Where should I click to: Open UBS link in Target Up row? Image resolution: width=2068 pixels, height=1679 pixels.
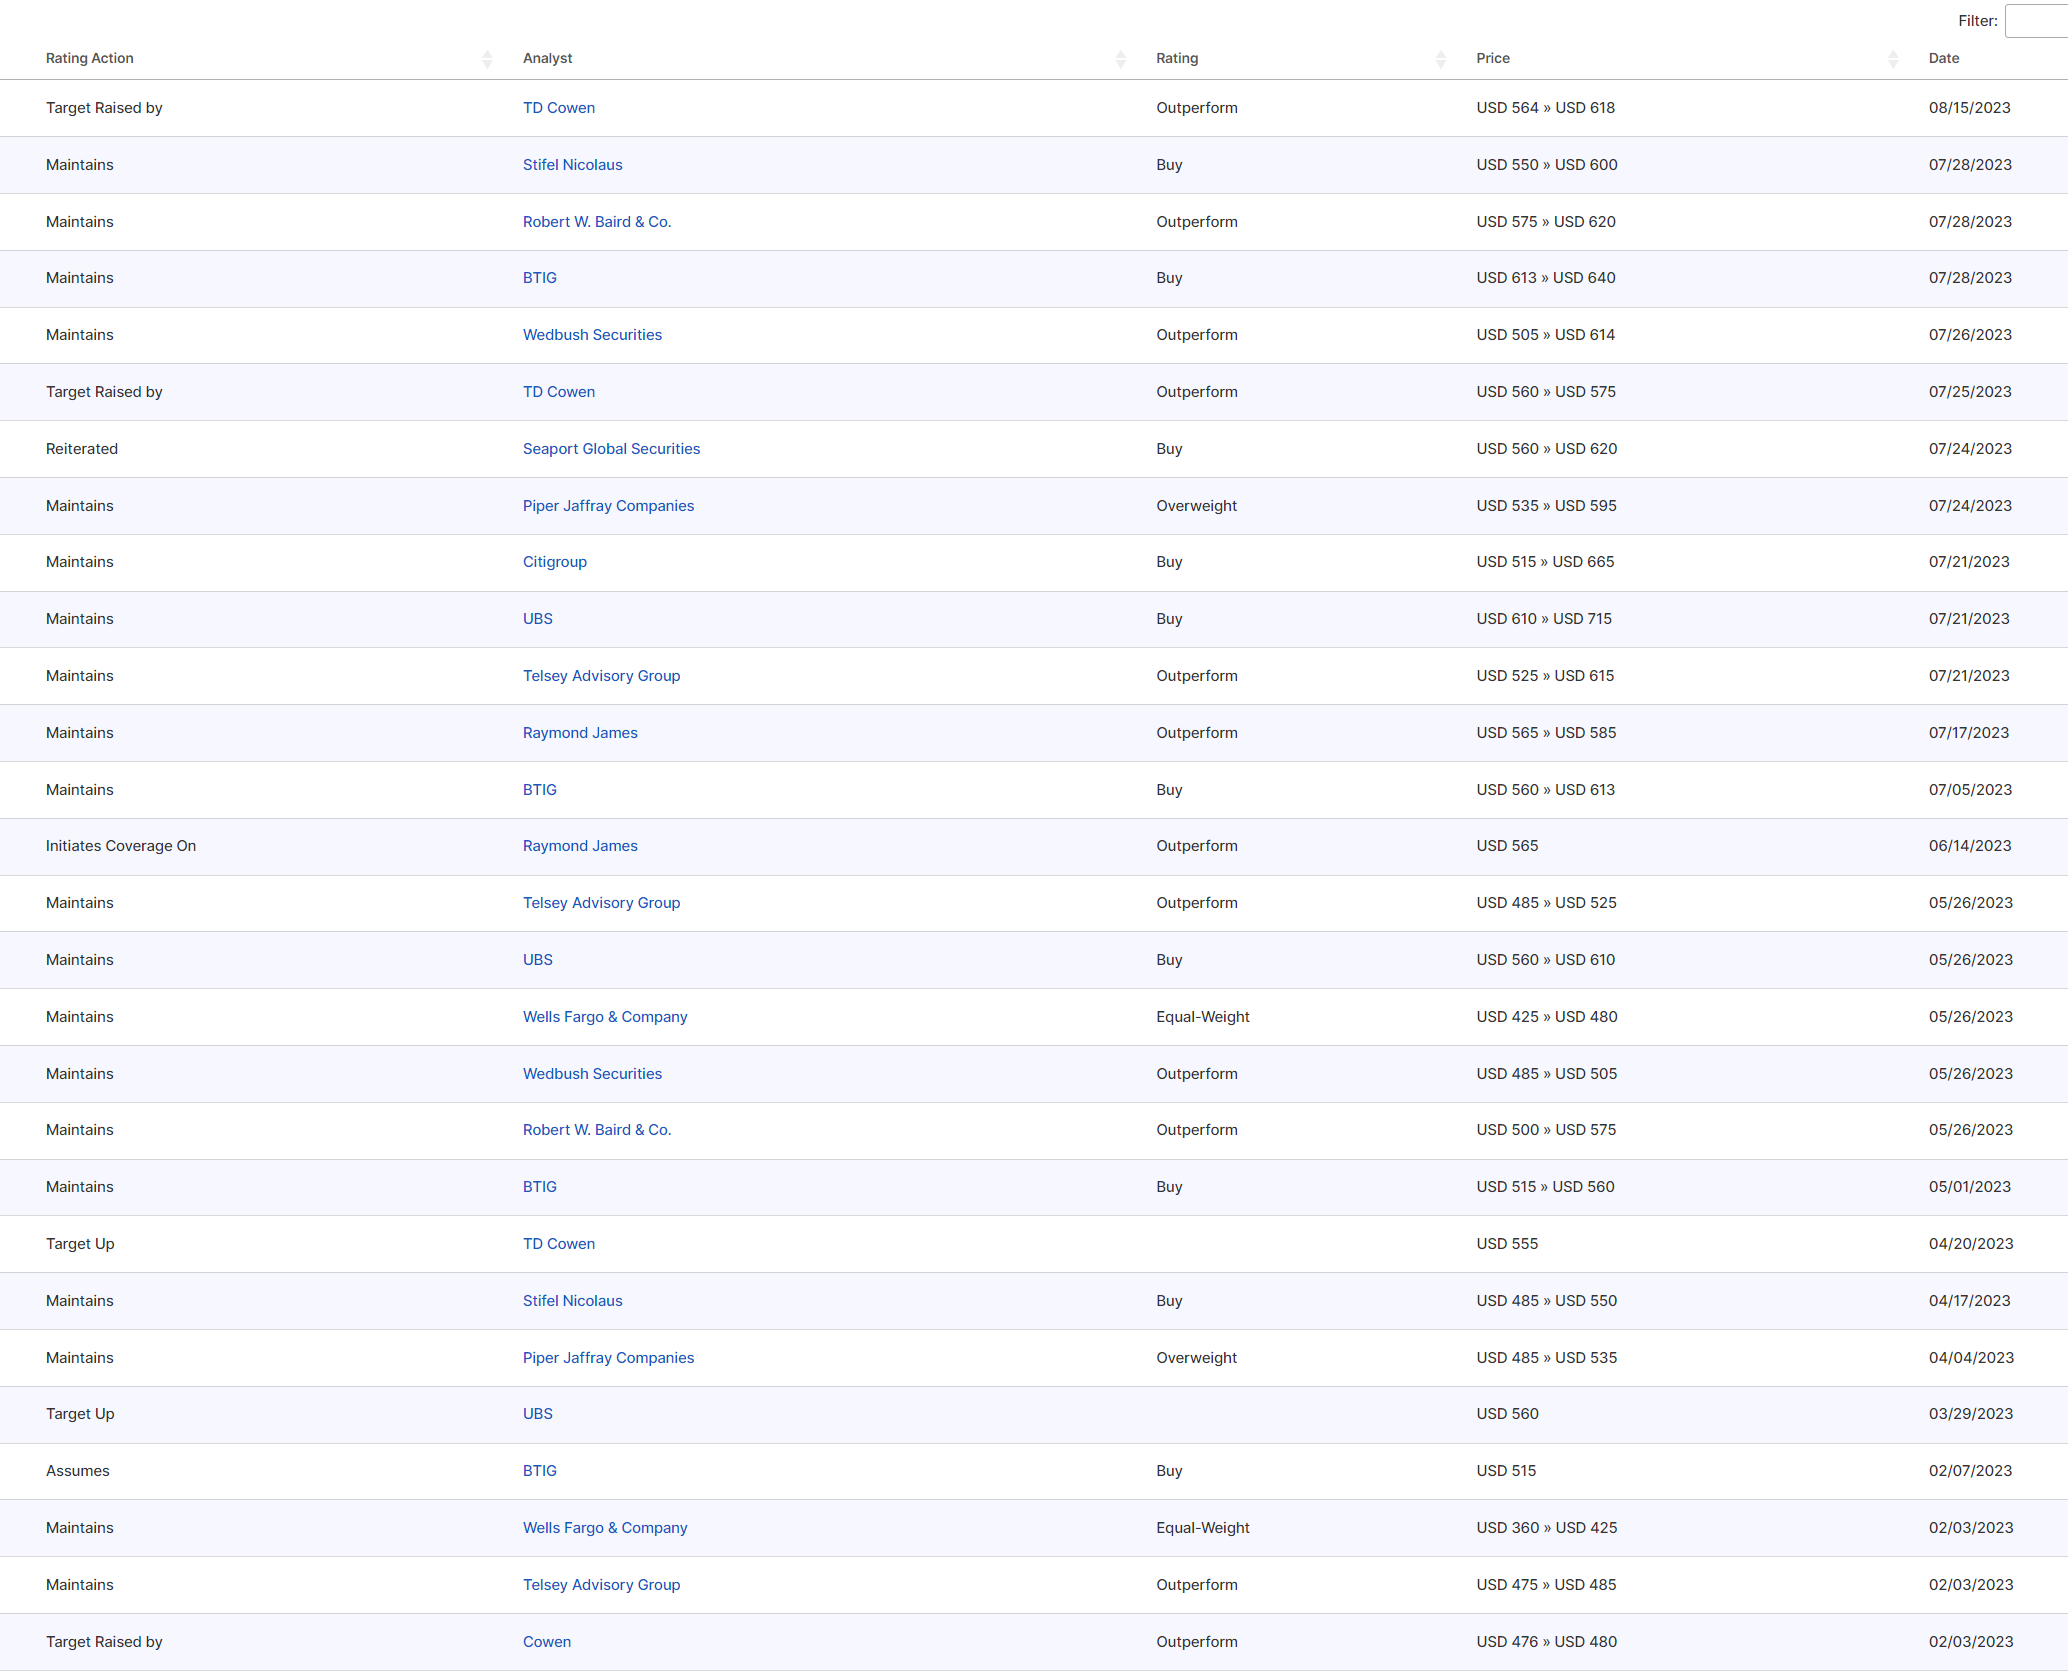(x=537, y=1414)
